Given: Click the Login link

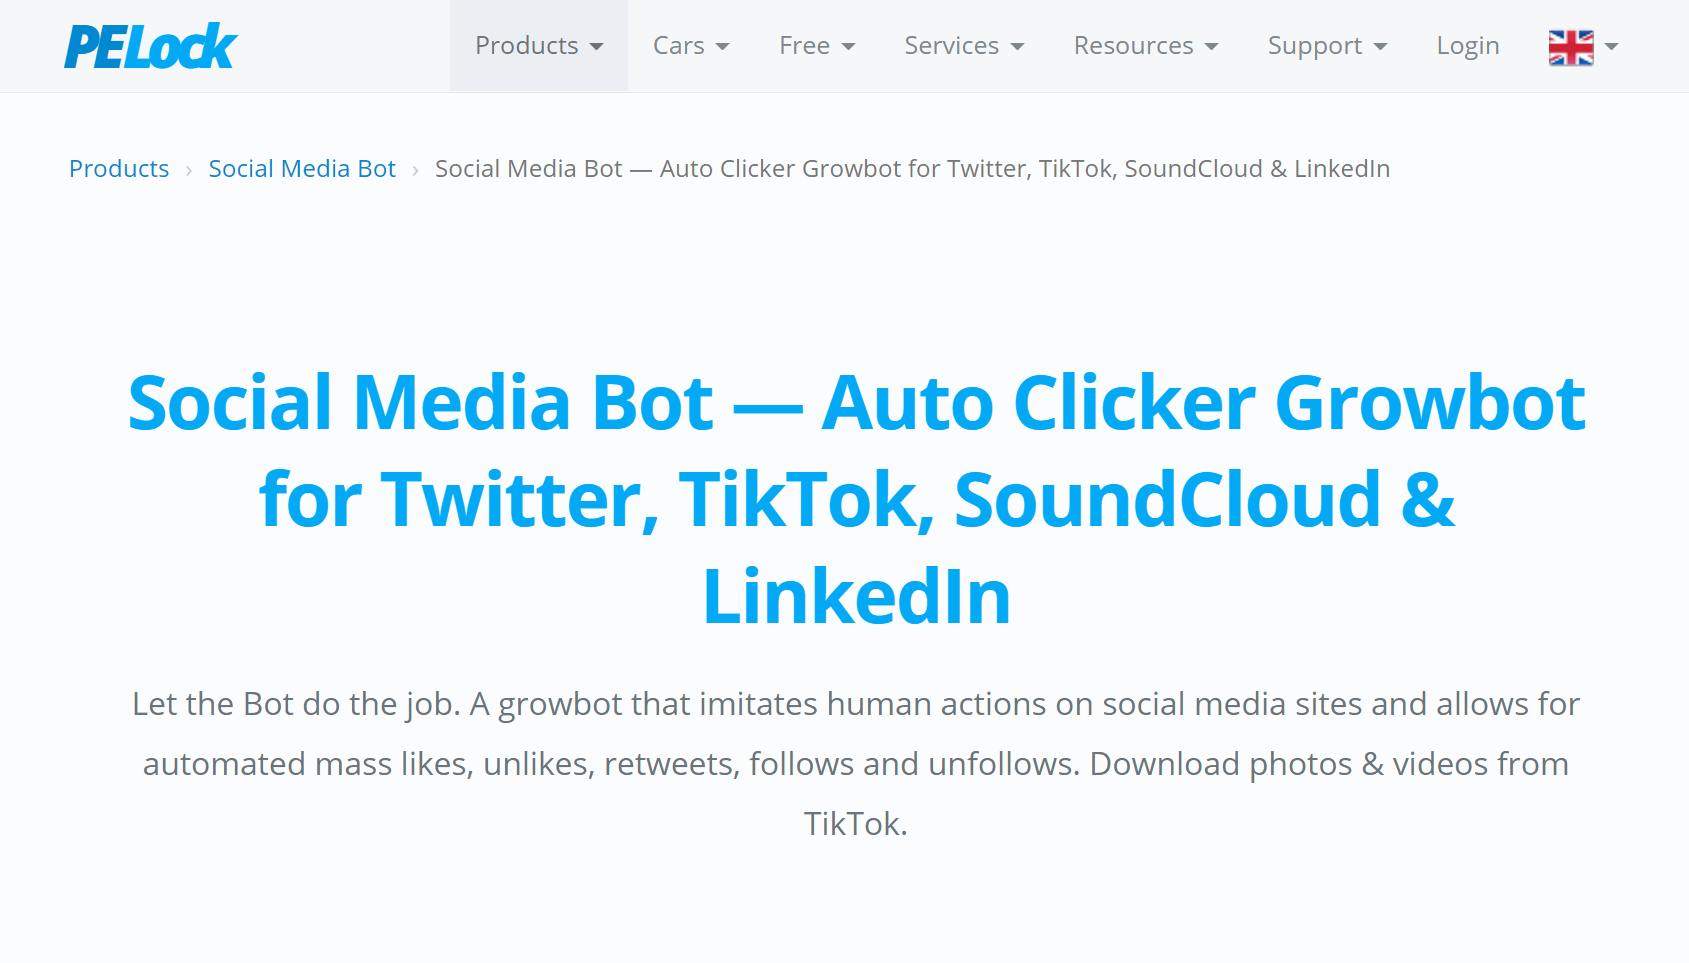Looking at the screenshot, I should click(1467, 45).
